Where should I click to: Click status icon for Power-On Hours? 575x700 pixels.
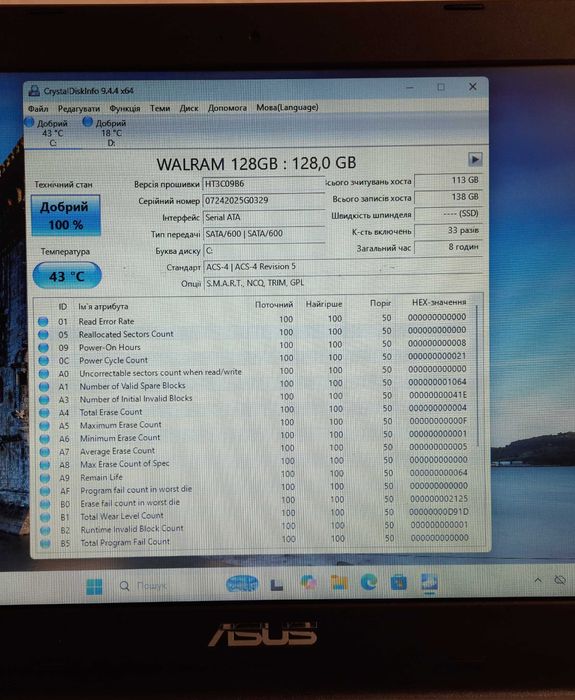coord(43,347)
